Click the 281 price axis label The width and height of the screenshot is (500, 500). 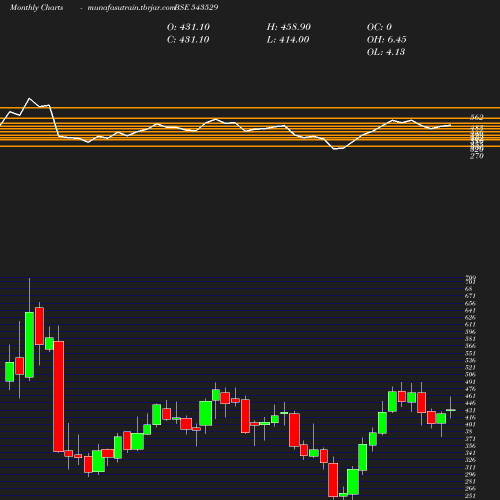click(x=470, y=482)
